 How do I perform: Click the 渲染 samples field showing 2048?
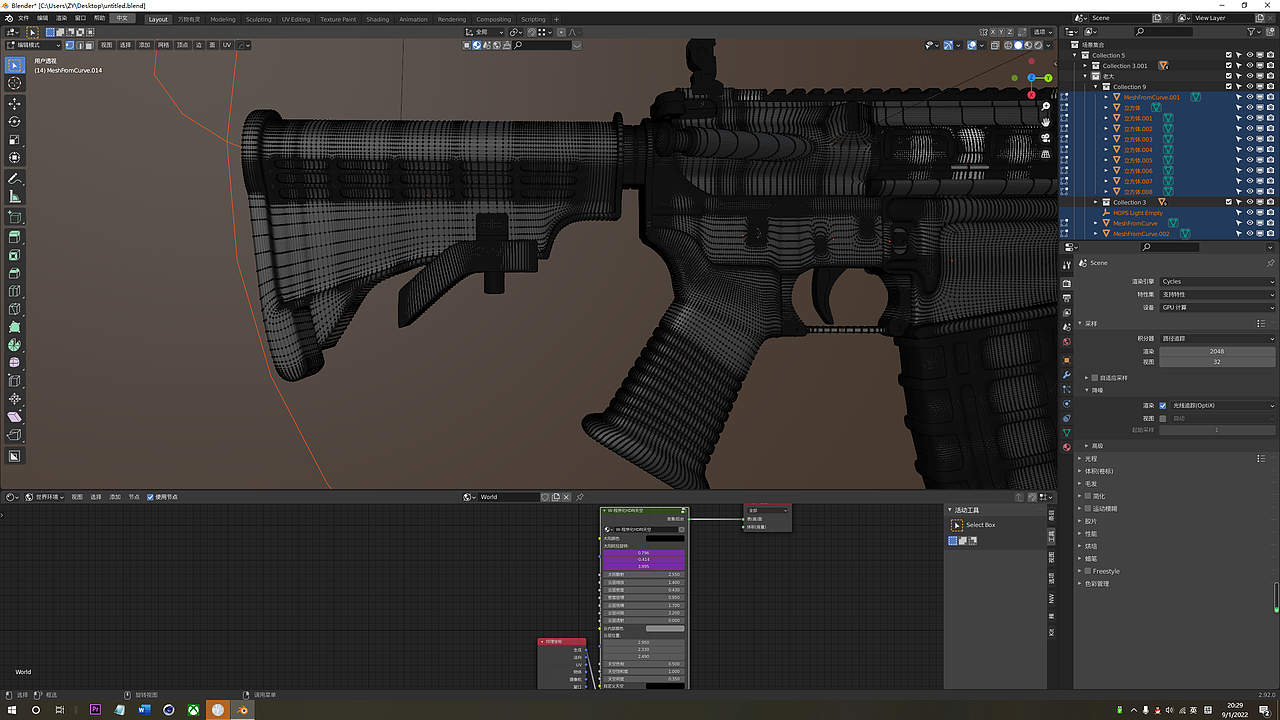(1217, 352)
